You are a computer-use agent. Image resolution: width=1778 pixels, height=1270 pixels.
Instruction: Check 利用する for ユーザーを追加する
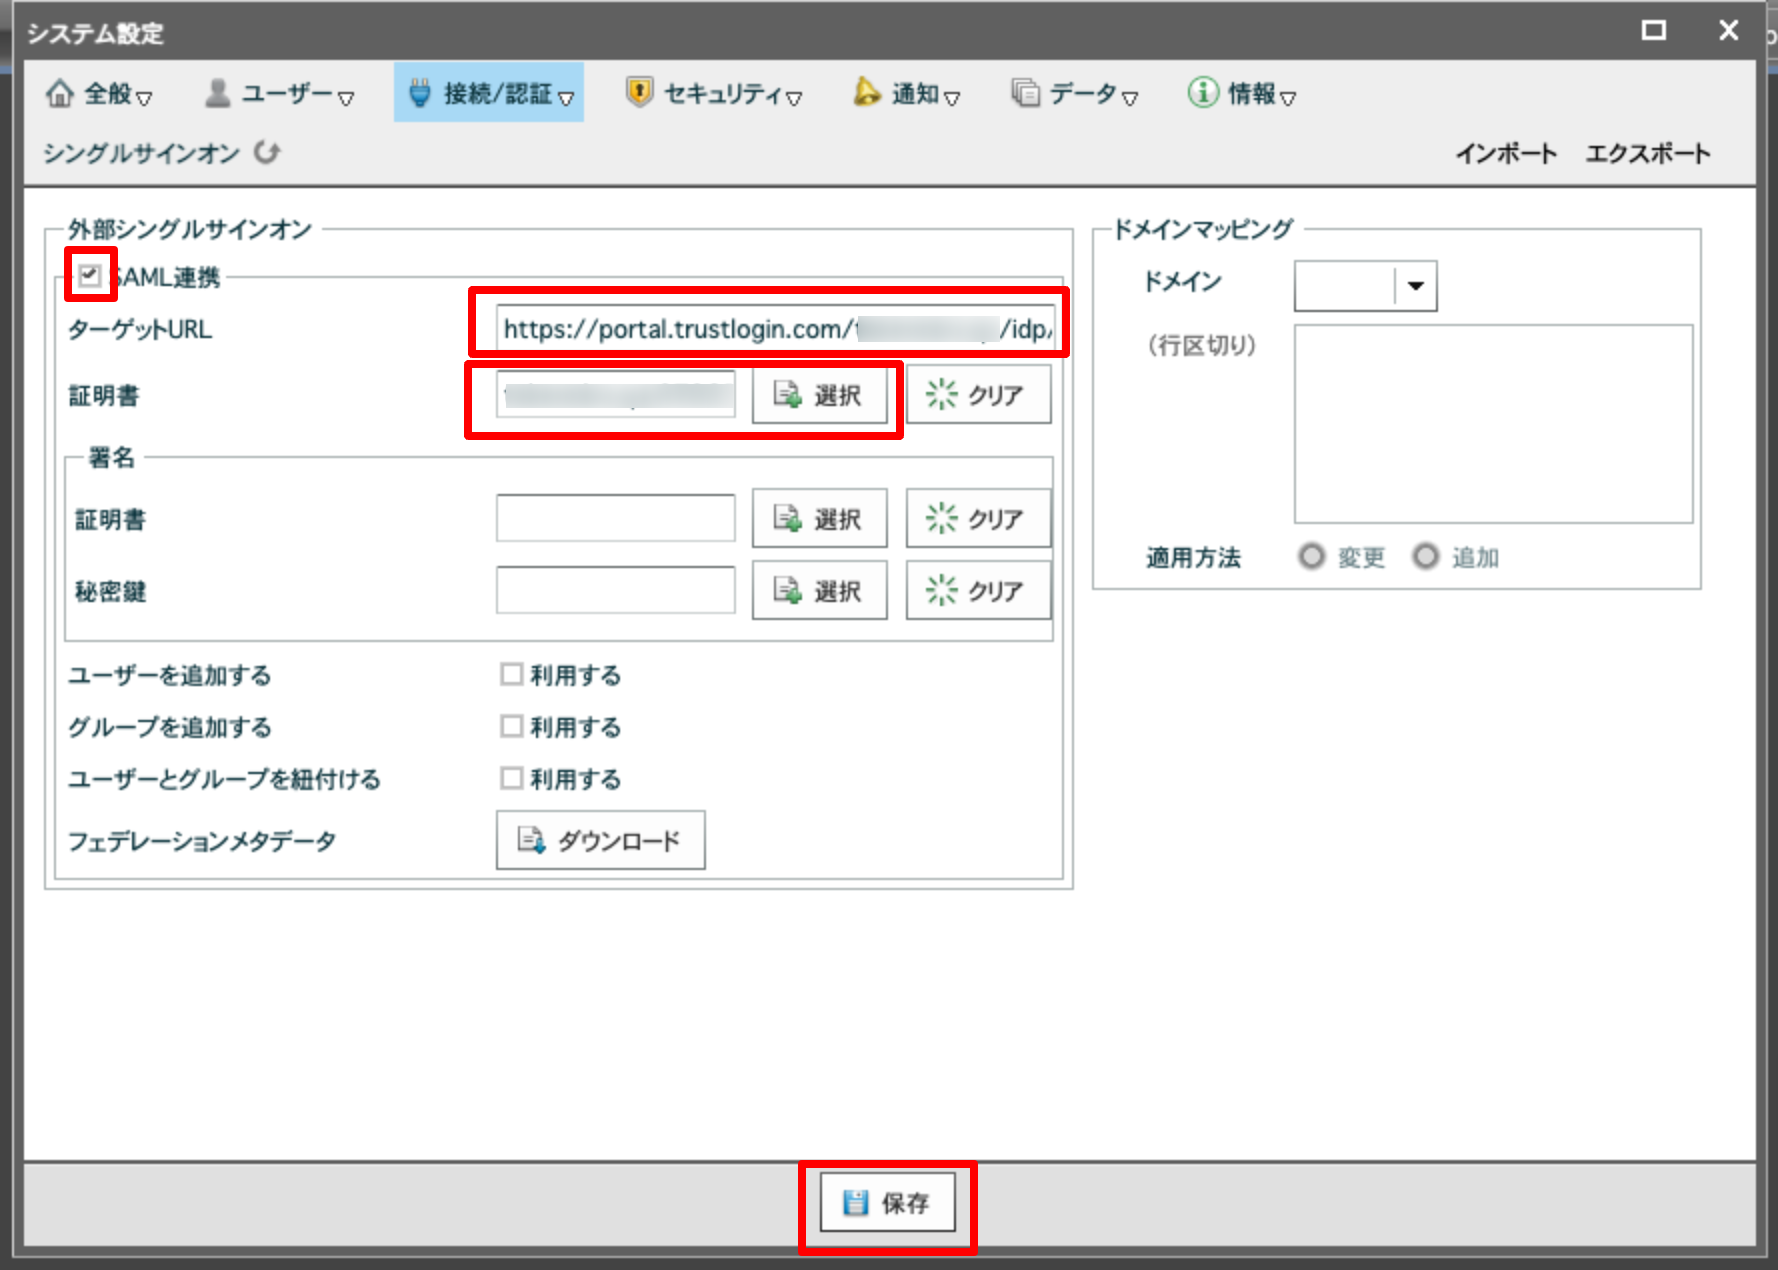pos(511,674)
